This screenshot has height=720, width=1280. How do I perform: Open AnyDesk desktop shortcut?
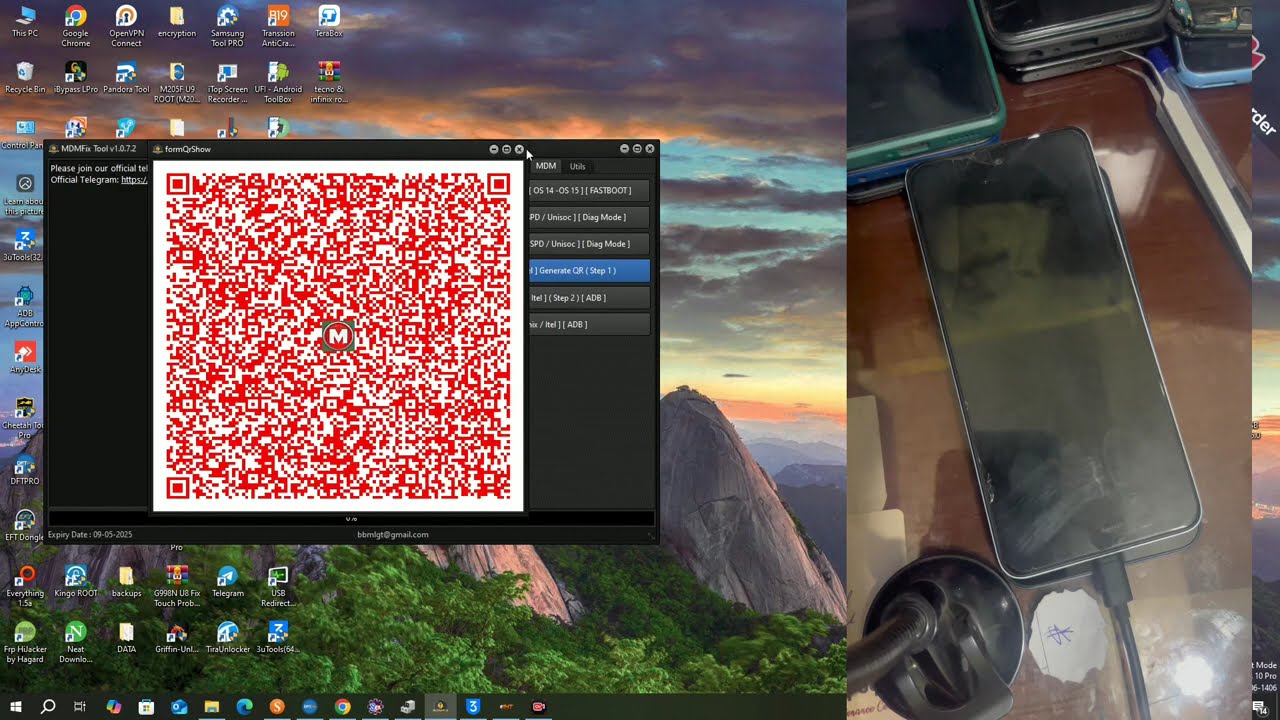point(25,358)
